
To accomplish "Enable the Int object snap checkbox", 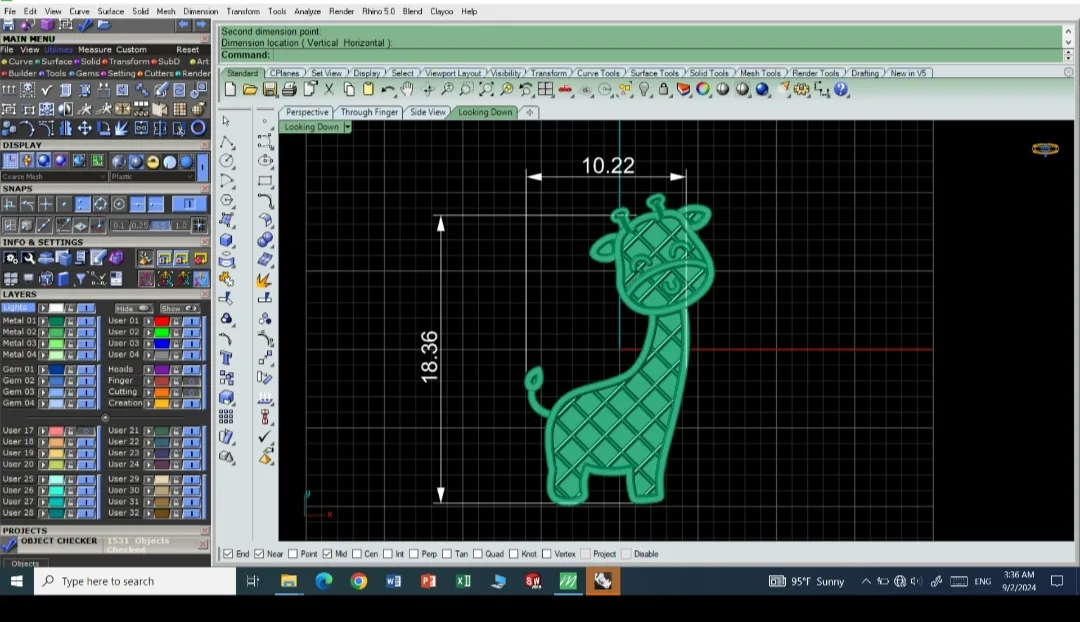I will pyautogui.click(x=388, y=554).
